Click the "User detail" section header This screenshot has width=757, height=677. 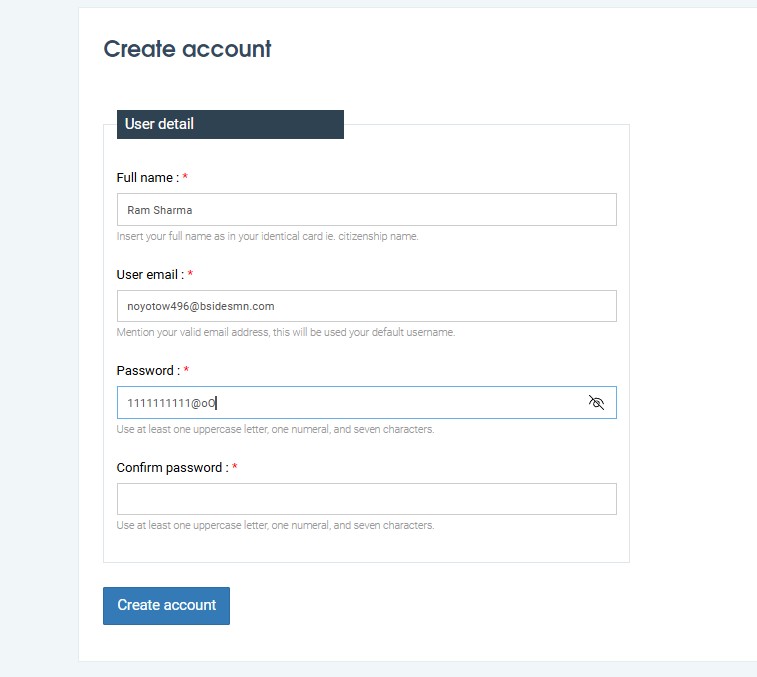pos(160,124)
